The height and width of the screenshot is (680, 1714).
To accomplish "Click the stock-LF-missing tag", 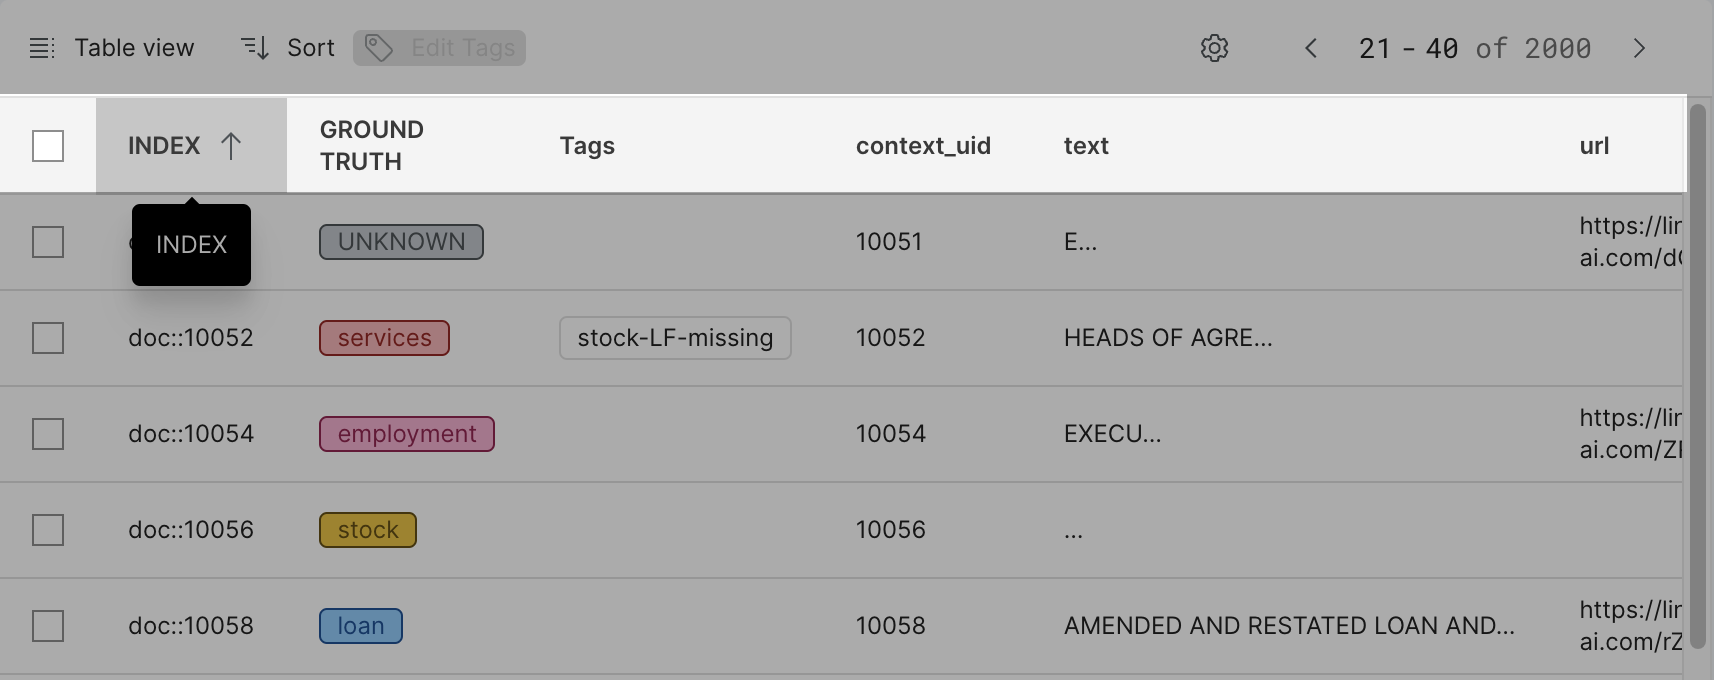I will pos(675,338).
